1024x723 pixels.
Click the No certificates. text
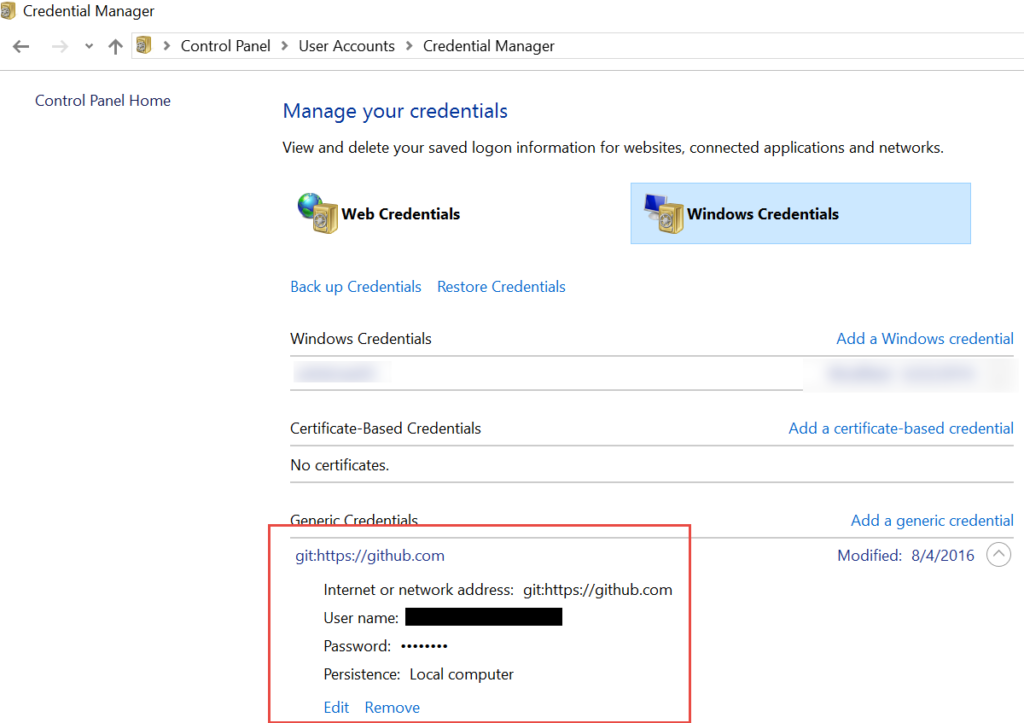(x=340, y=465)
